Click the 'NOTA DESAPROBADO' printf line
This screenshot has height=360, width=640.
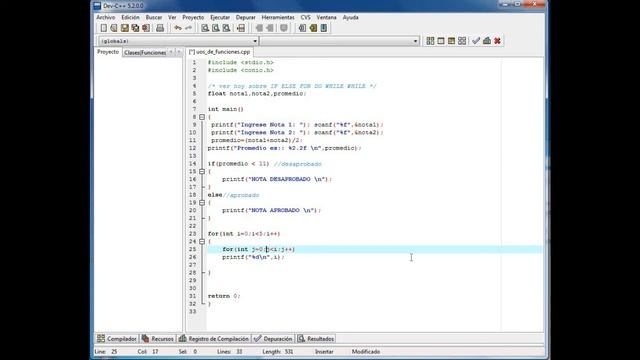click(277, 179)
